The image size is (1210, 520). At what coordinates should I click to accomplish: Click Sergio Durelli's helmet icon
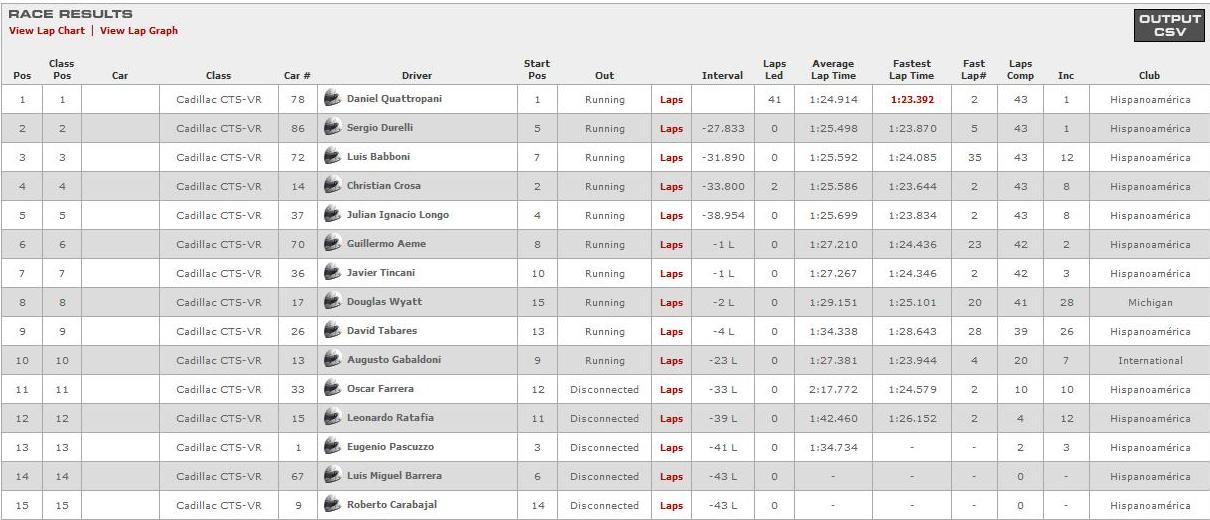[333, 128]
